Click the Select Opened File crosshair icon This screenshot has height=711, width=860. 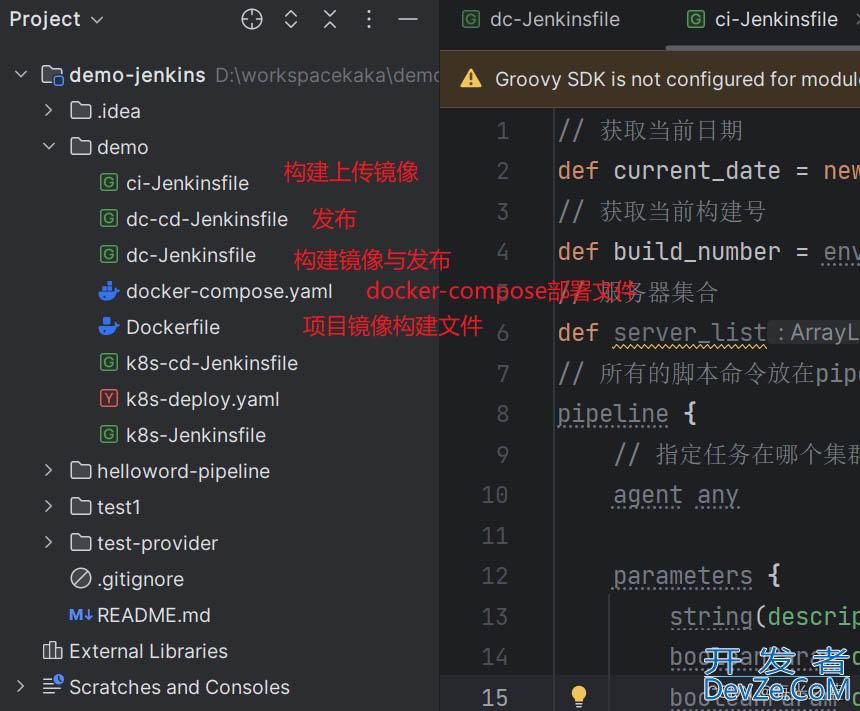click(252, 19)
